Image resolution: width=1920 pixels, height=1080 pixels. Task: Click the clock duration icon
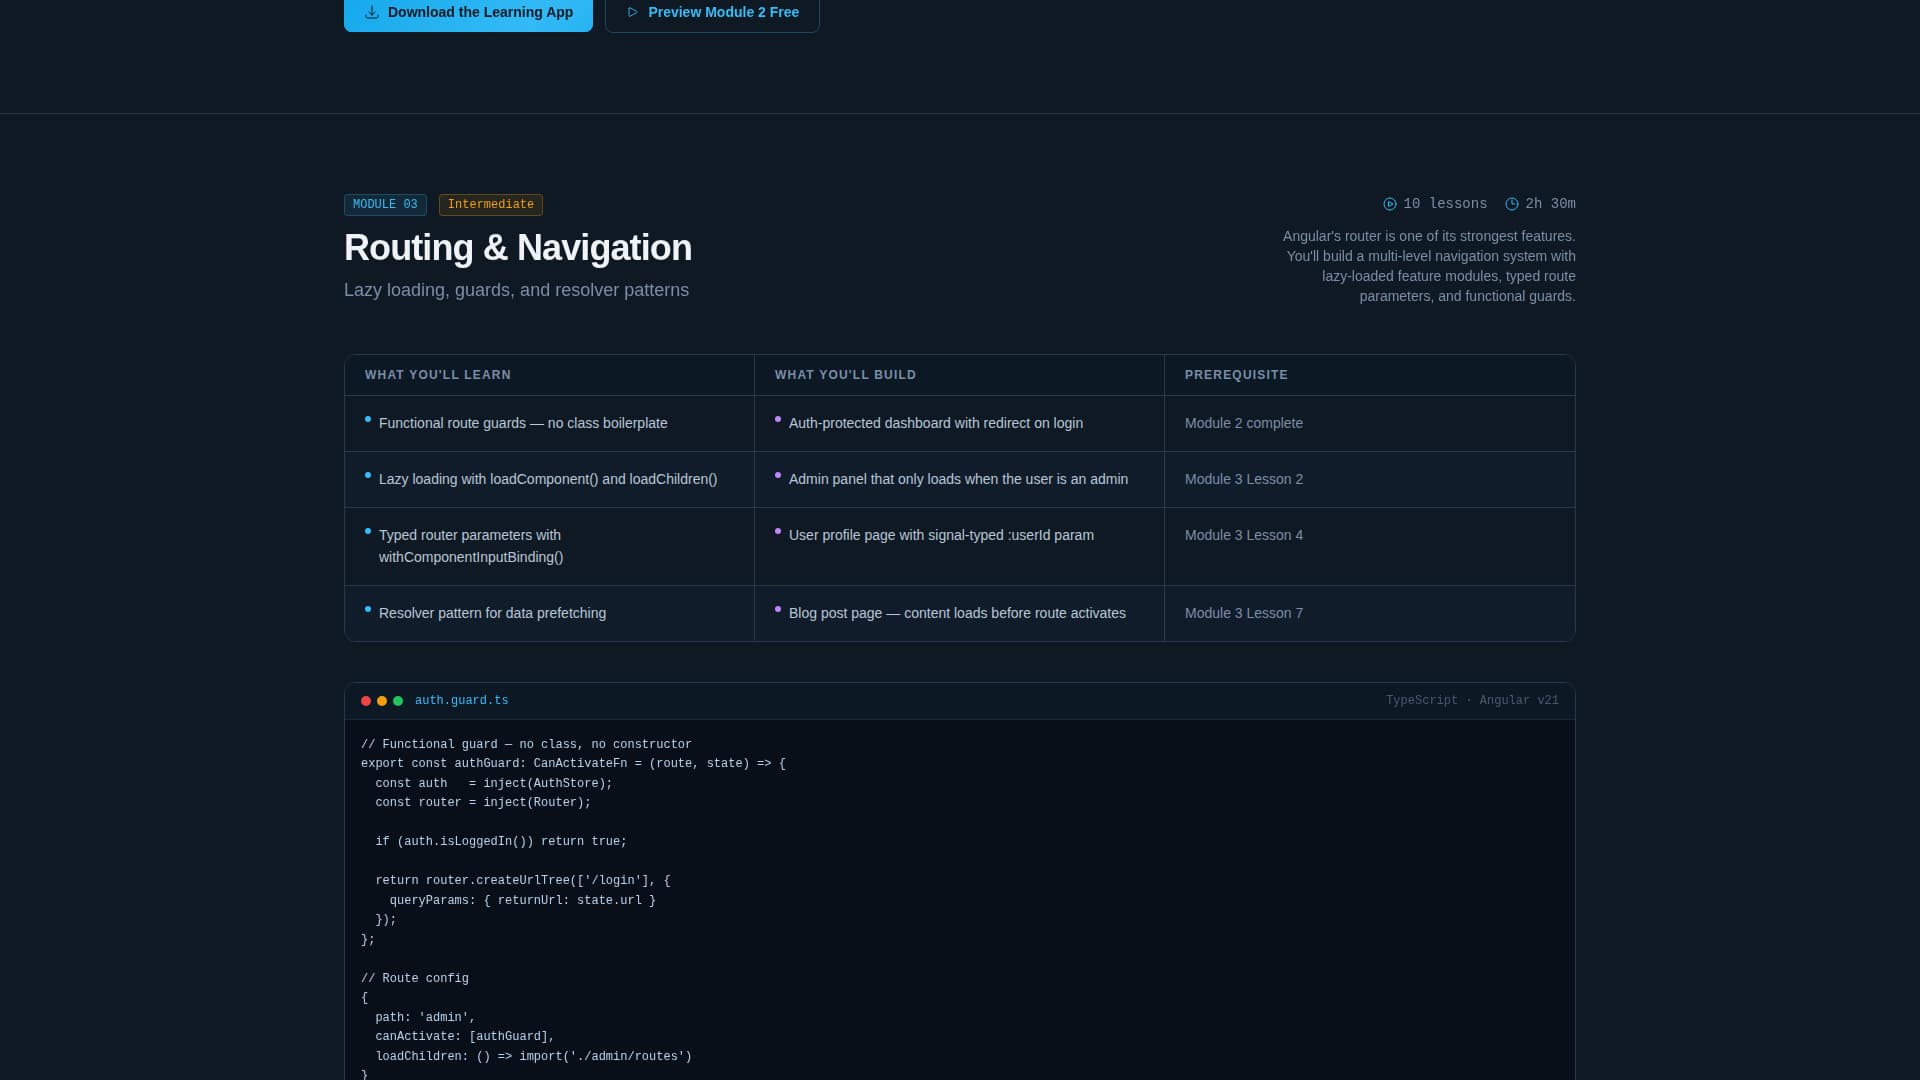tap(1512, 204)
